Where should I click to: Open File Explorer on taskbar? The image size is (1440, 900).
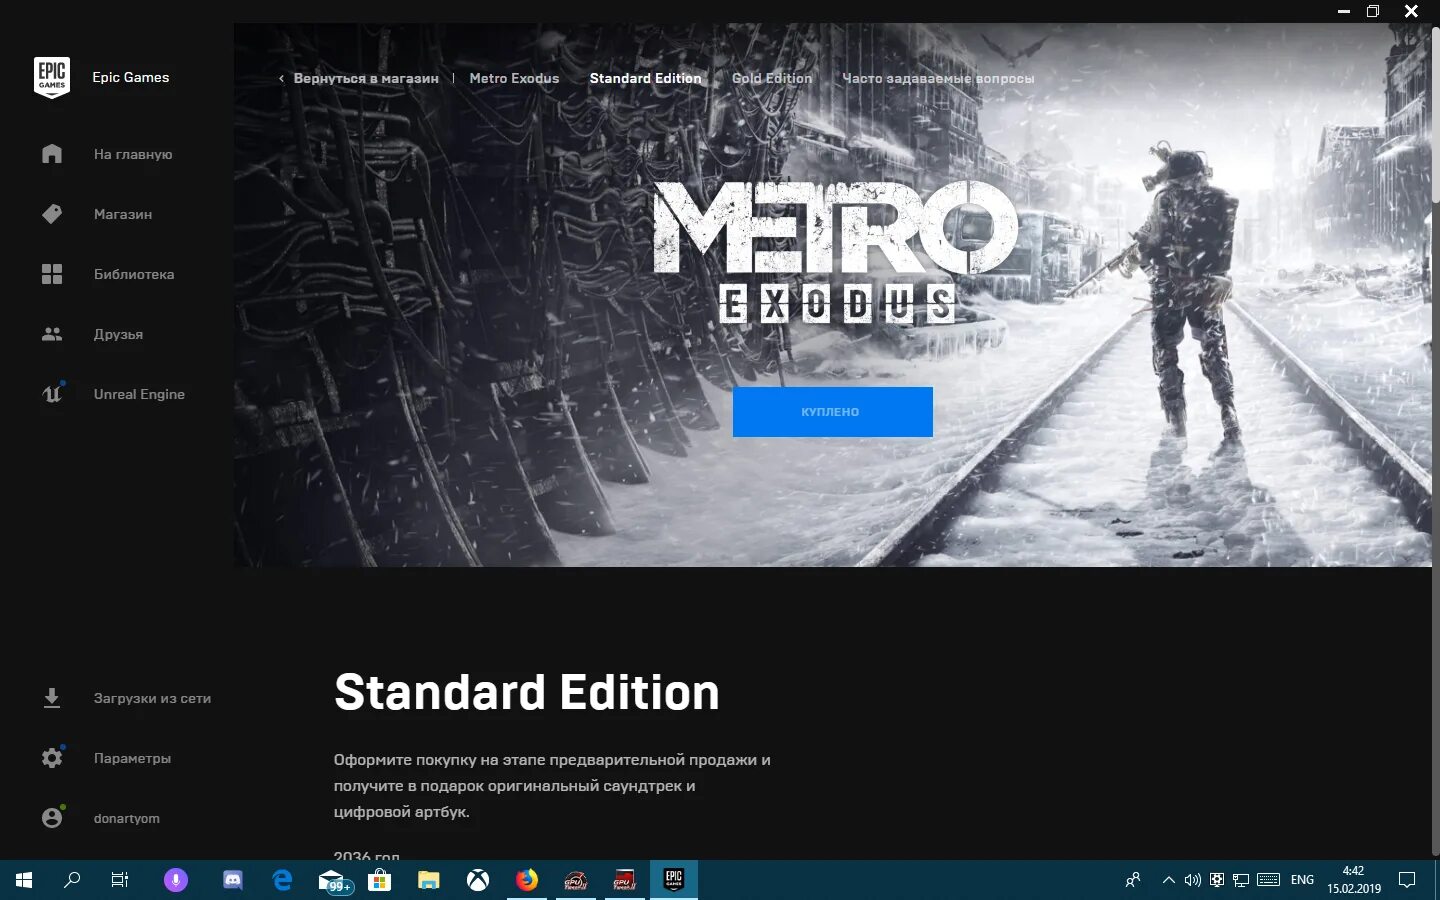(428, 880)
